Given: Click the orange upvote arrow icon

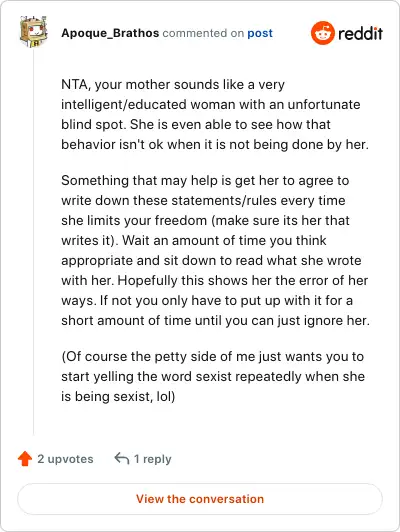Looking at the screenshot, I should 25,459.
